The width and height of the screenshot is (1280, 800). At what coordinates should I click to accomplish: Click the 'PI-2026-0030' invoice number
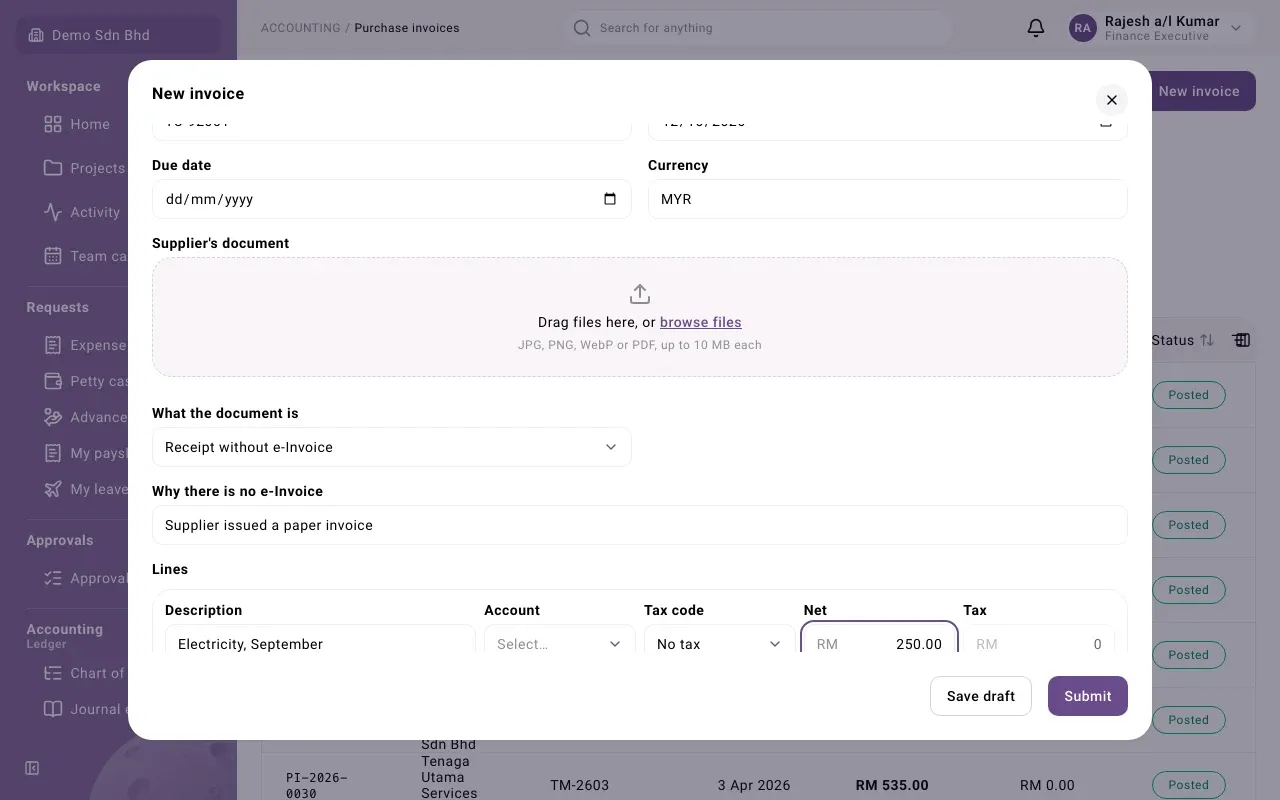[316, 785]
